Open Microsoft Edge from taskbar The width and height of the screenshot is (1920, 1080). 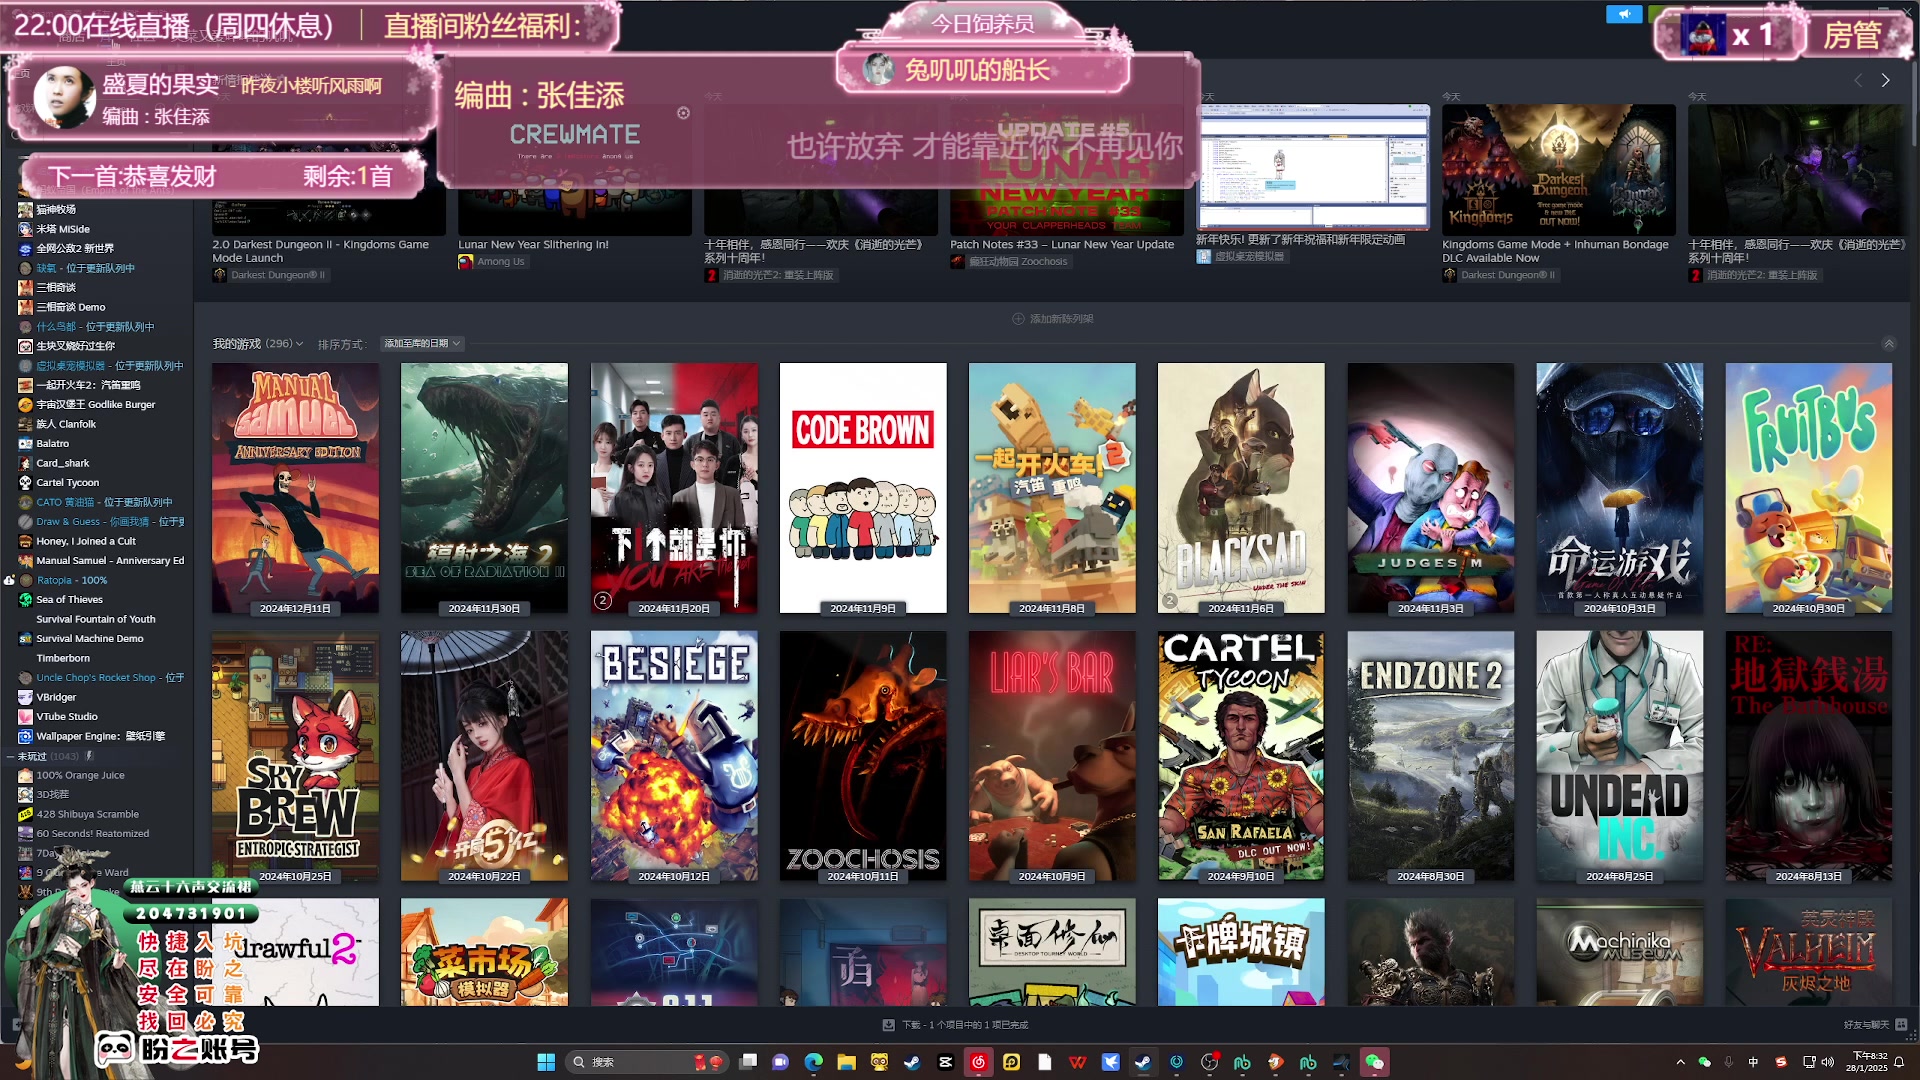[x=813, y=1062]
